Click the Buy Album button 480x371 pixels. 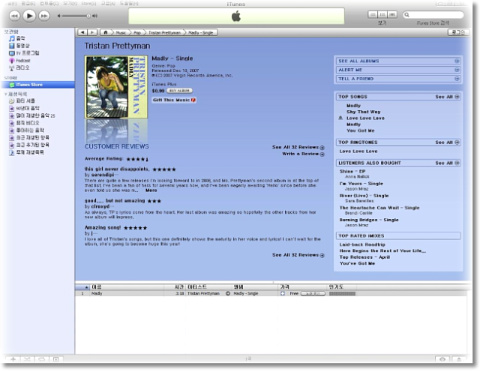tap(179, 91)
